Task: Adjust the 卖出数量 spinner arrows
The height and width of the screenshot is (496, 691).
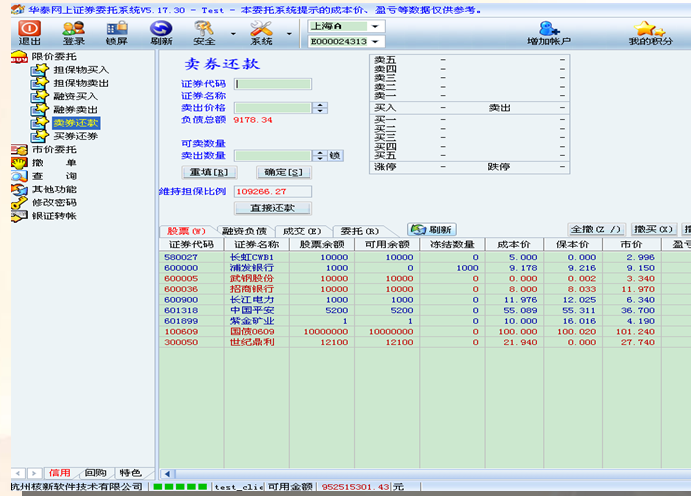Action: click(320, 155)
